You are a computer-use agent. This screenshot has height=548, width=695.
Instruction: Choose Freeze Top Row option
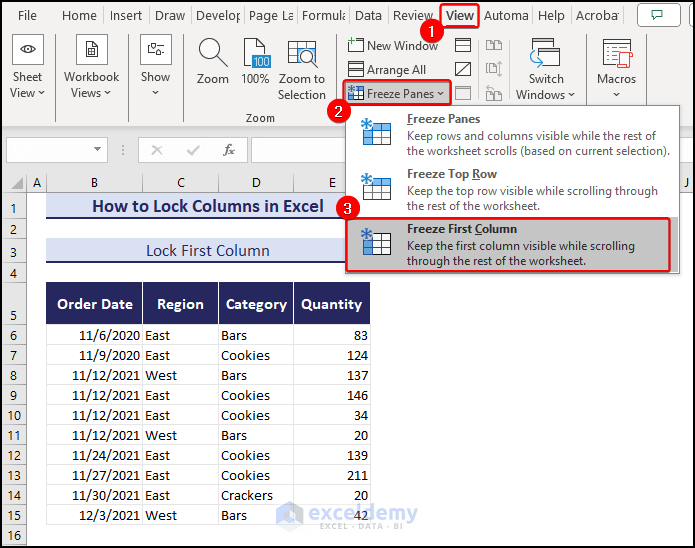point(512,189)
